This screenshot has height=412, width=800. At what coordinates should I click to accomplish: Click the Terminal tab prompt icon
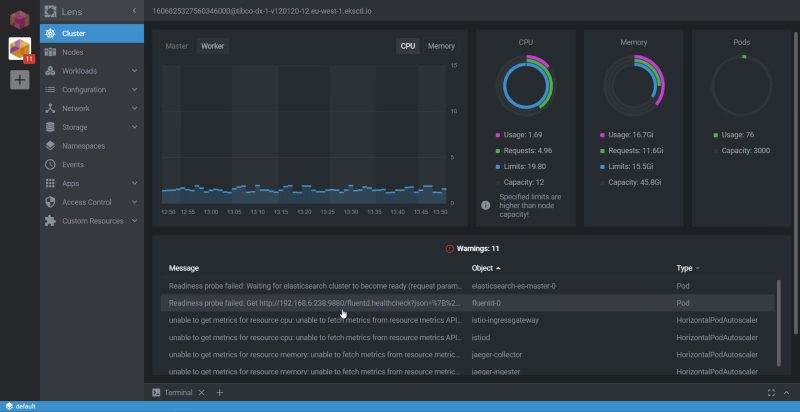click(x=157, y=393)
